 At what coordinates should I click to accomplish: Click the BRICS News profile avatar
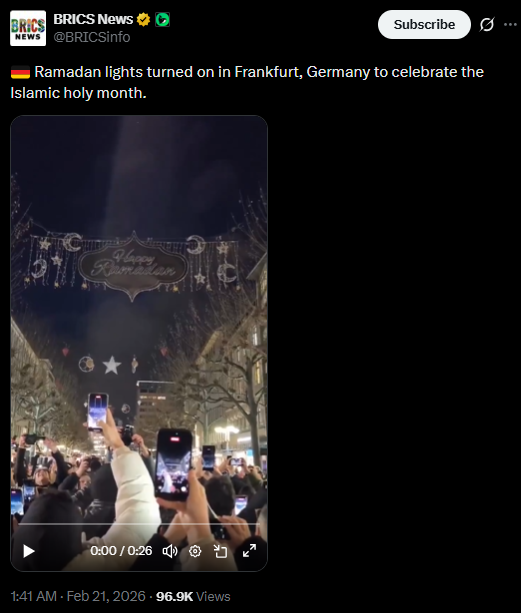coord(28,28)
